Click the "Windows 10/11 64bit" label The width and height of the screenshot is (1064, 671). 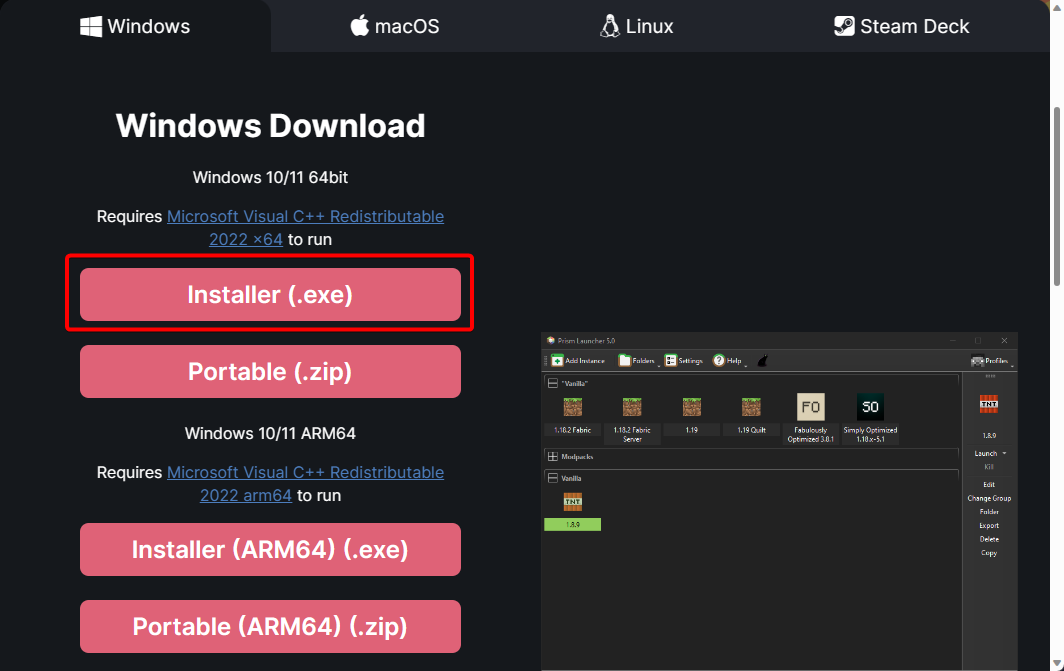[x=270, y=177]
